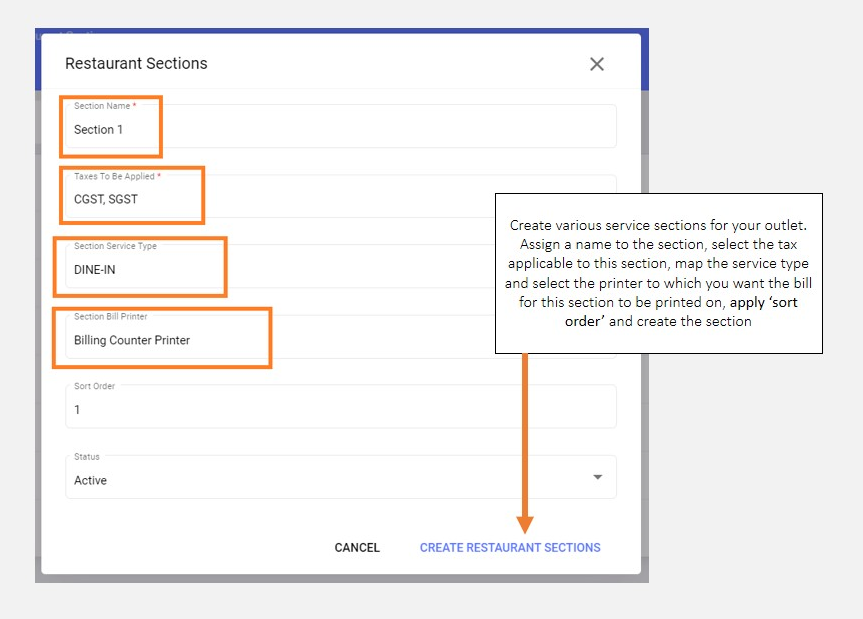This screenshot has height=619, width=863.
Task: Click CREATE RESTAURANT SECTIONS button
Action: click(510, 548)
